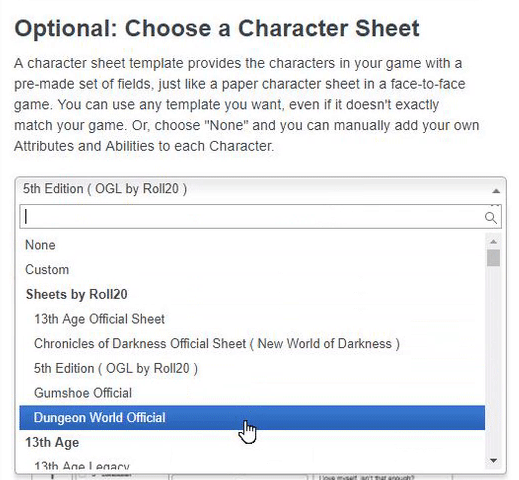The height and width of the screenshot is (480, 519).
Task: Collapse dropdown using the up arrow
Action: [496, 191]
